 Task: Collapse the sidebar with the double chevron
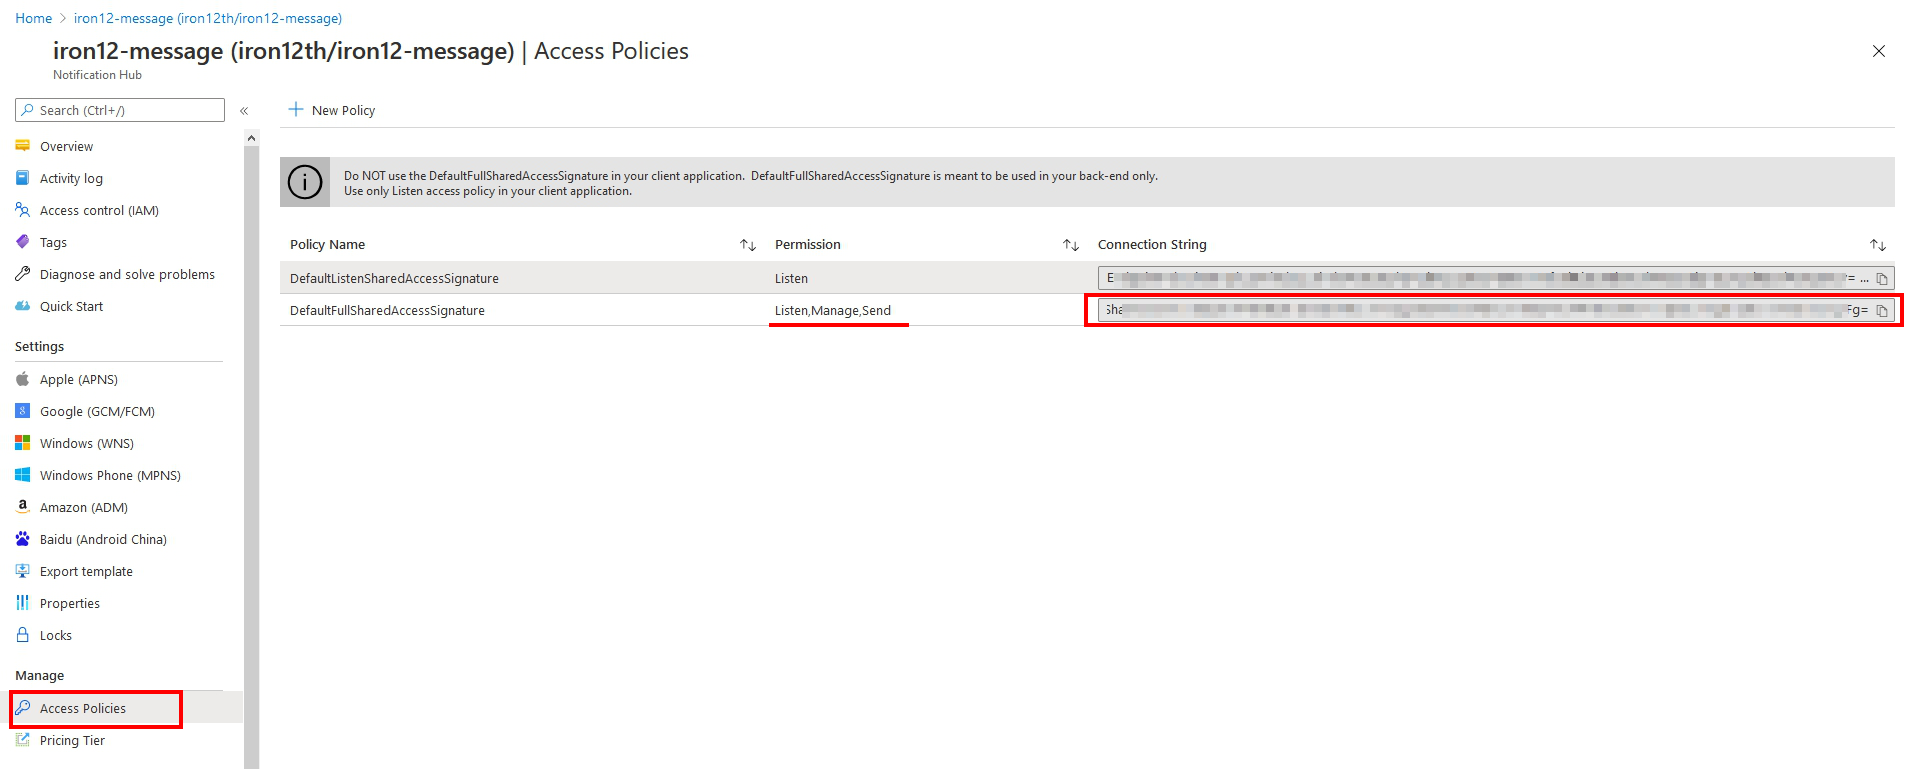click(x=244, y=111)
